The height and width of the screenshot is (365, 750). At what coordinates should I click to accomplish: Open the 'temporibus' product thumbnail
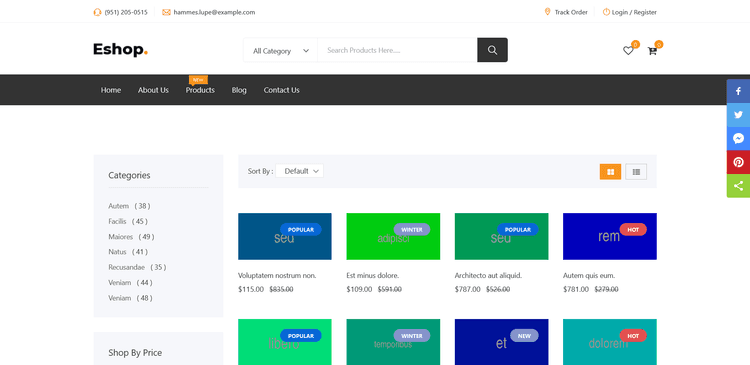393,342
